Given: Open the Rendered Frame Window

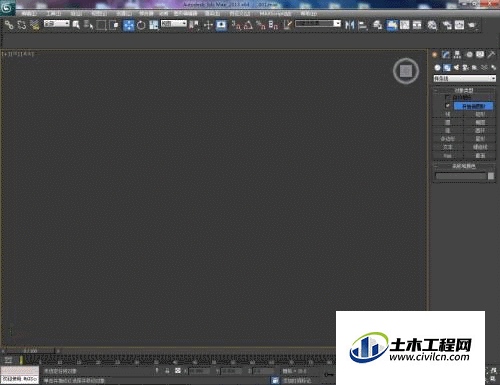Looking at the screenshot, I should pos(459,25).
